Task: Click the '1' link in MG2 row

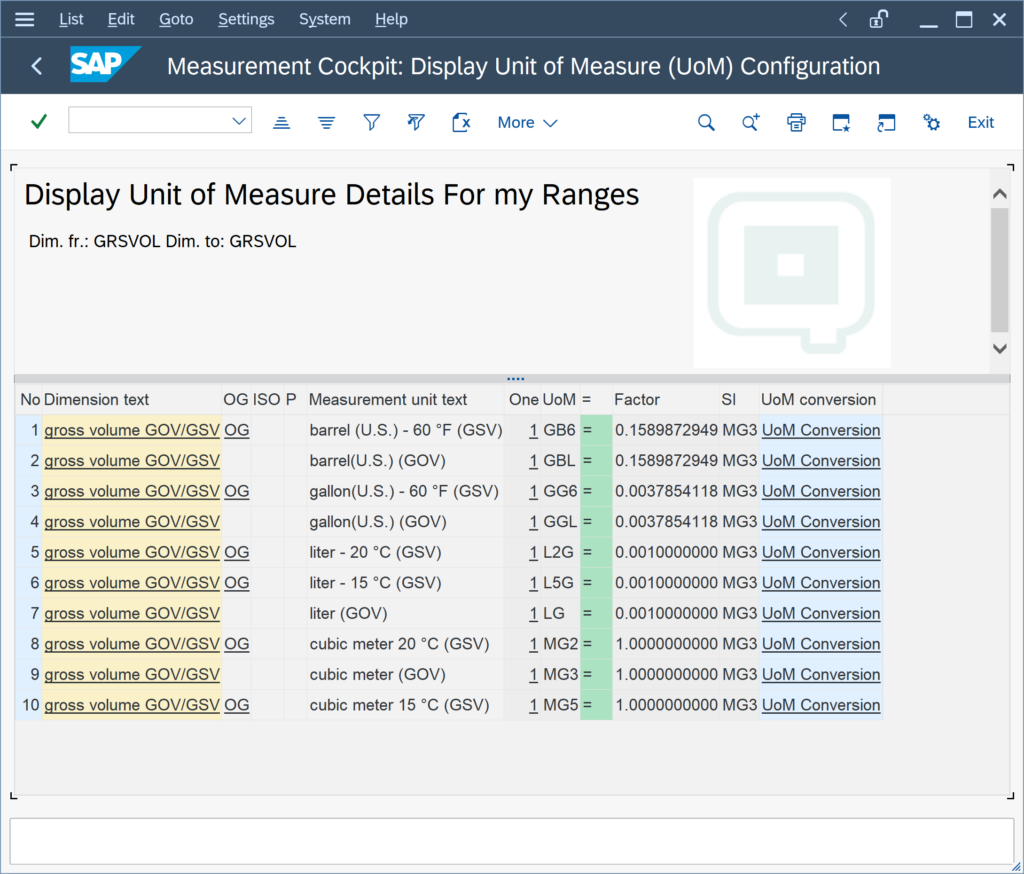Action: 534,643
